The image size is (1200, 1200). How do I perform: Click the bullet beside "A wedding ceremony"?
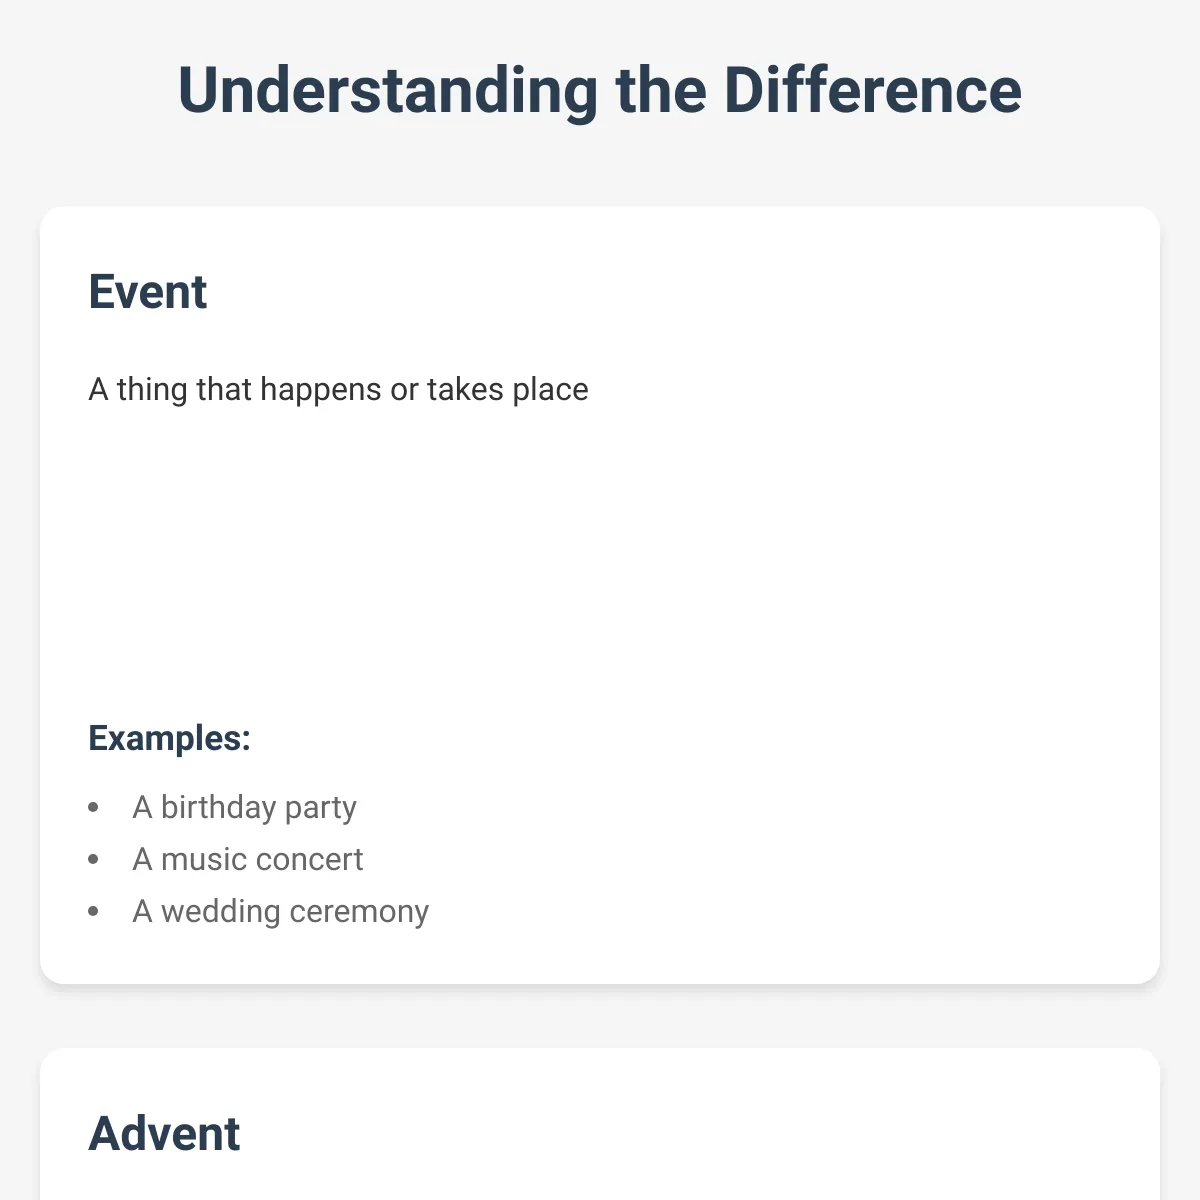click(x=94, y=911)
